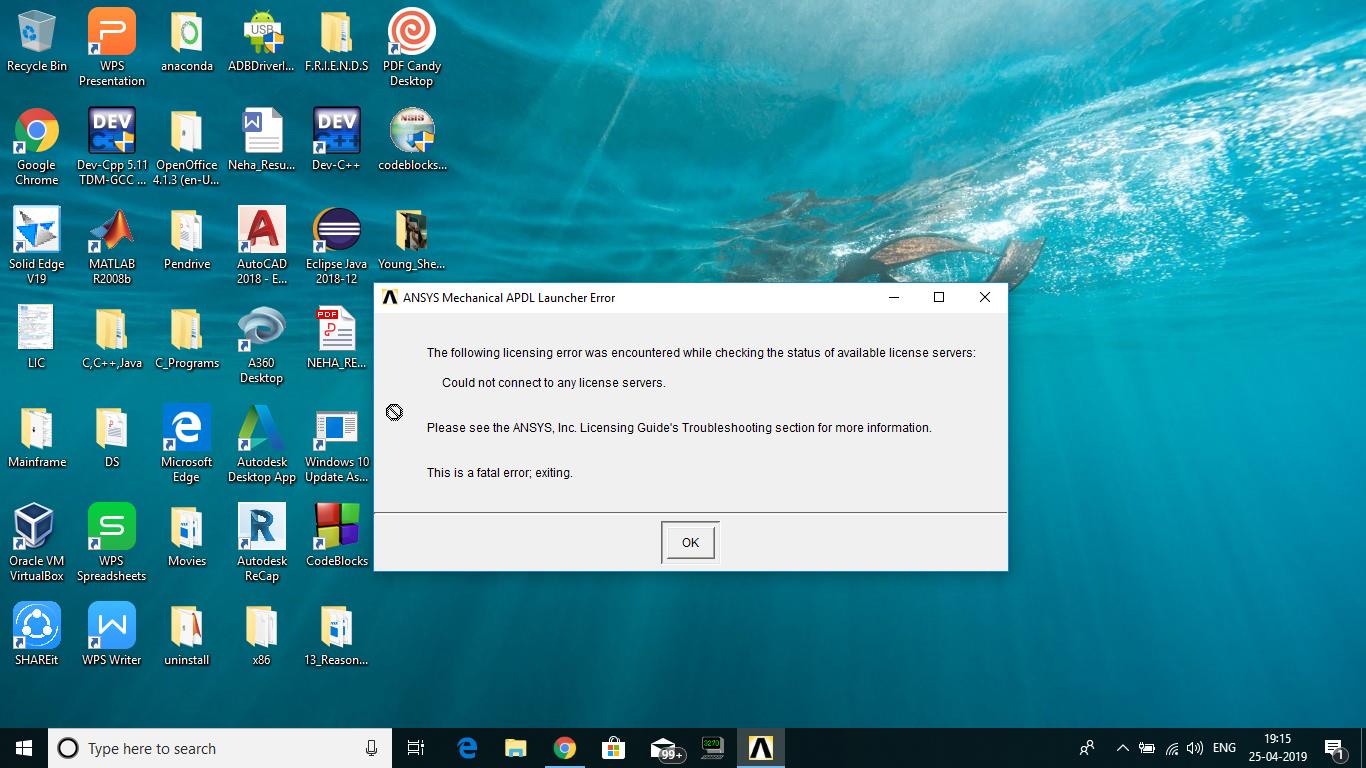
Task: Close the ANSYS Launcher Error dialog
Action: tap(985, 297)
